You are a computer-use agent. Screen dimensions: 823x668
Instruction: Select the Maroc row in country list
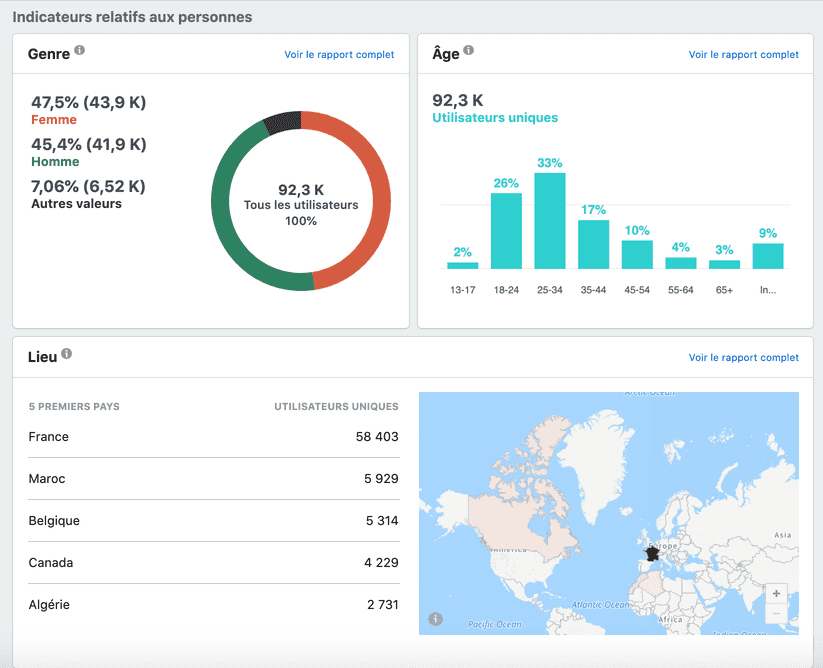(213, 479)
